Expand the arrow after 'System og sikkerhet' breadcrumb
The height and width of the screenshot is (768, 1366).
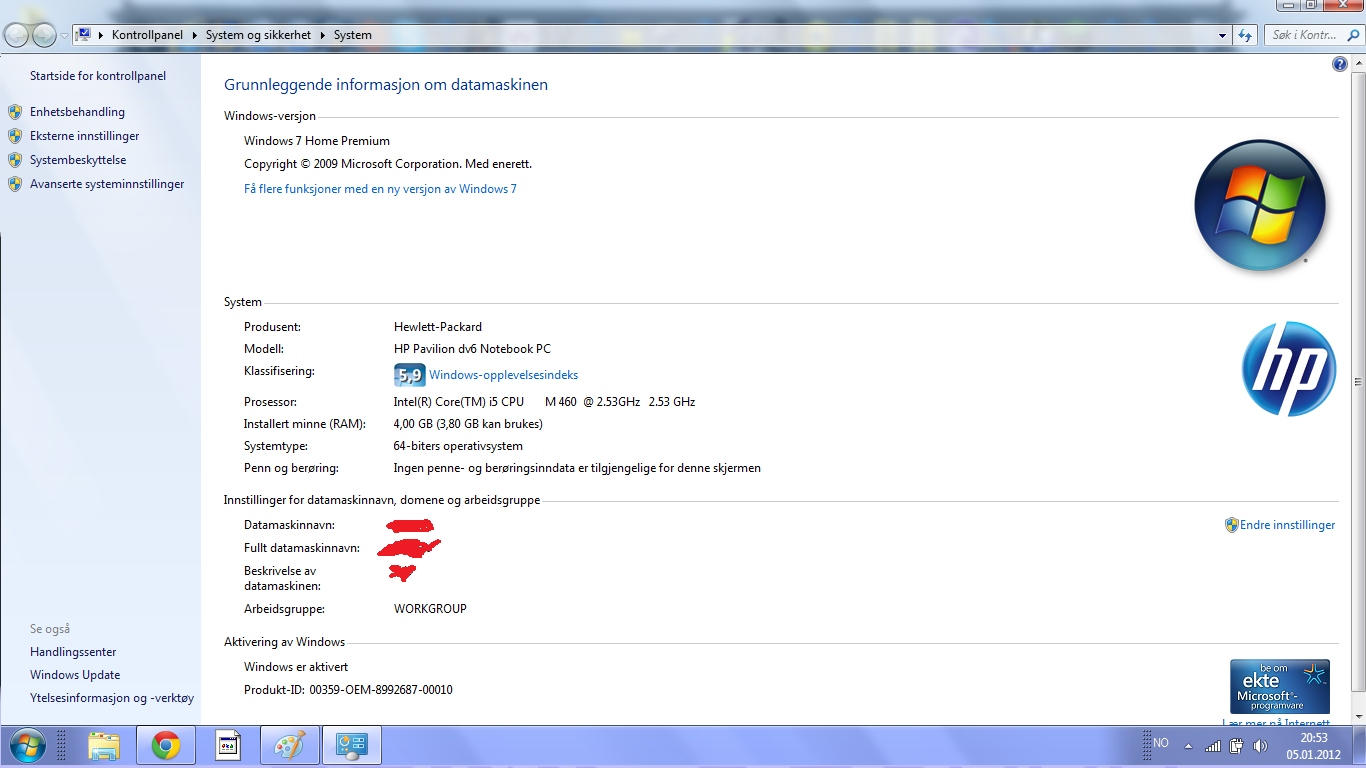pos(322,35)
